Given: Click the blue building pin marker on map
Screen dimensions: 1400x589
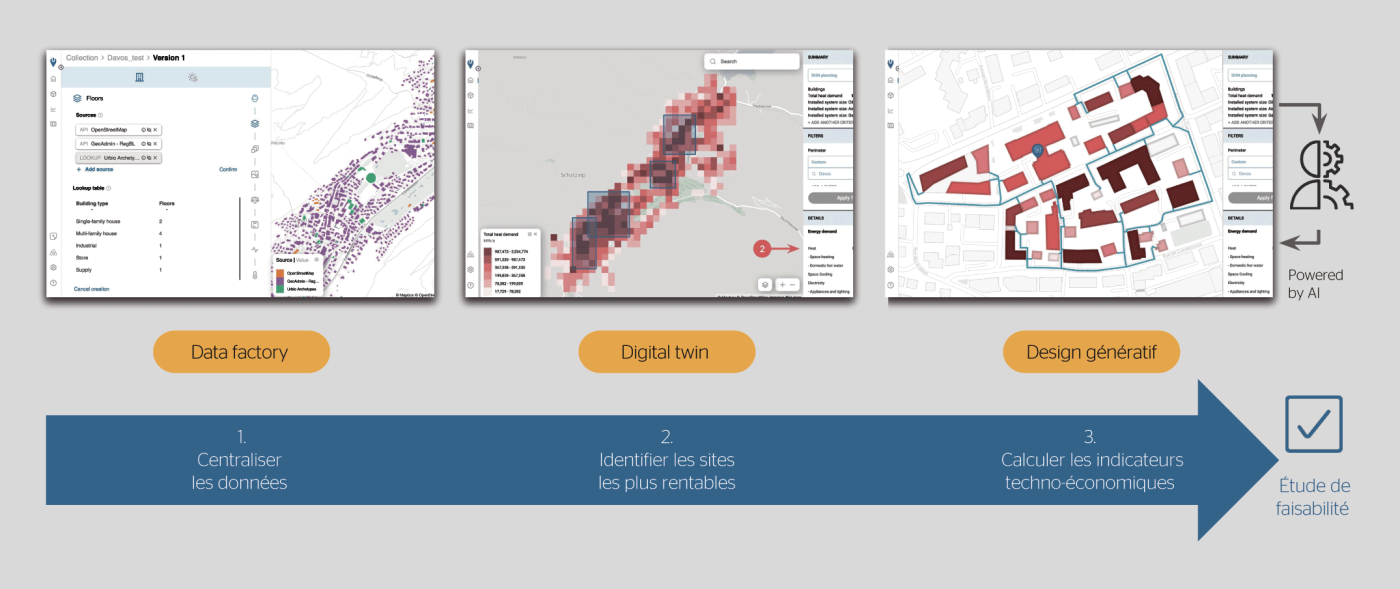Looking at the screenshot, I should [x=1037, y=150].
